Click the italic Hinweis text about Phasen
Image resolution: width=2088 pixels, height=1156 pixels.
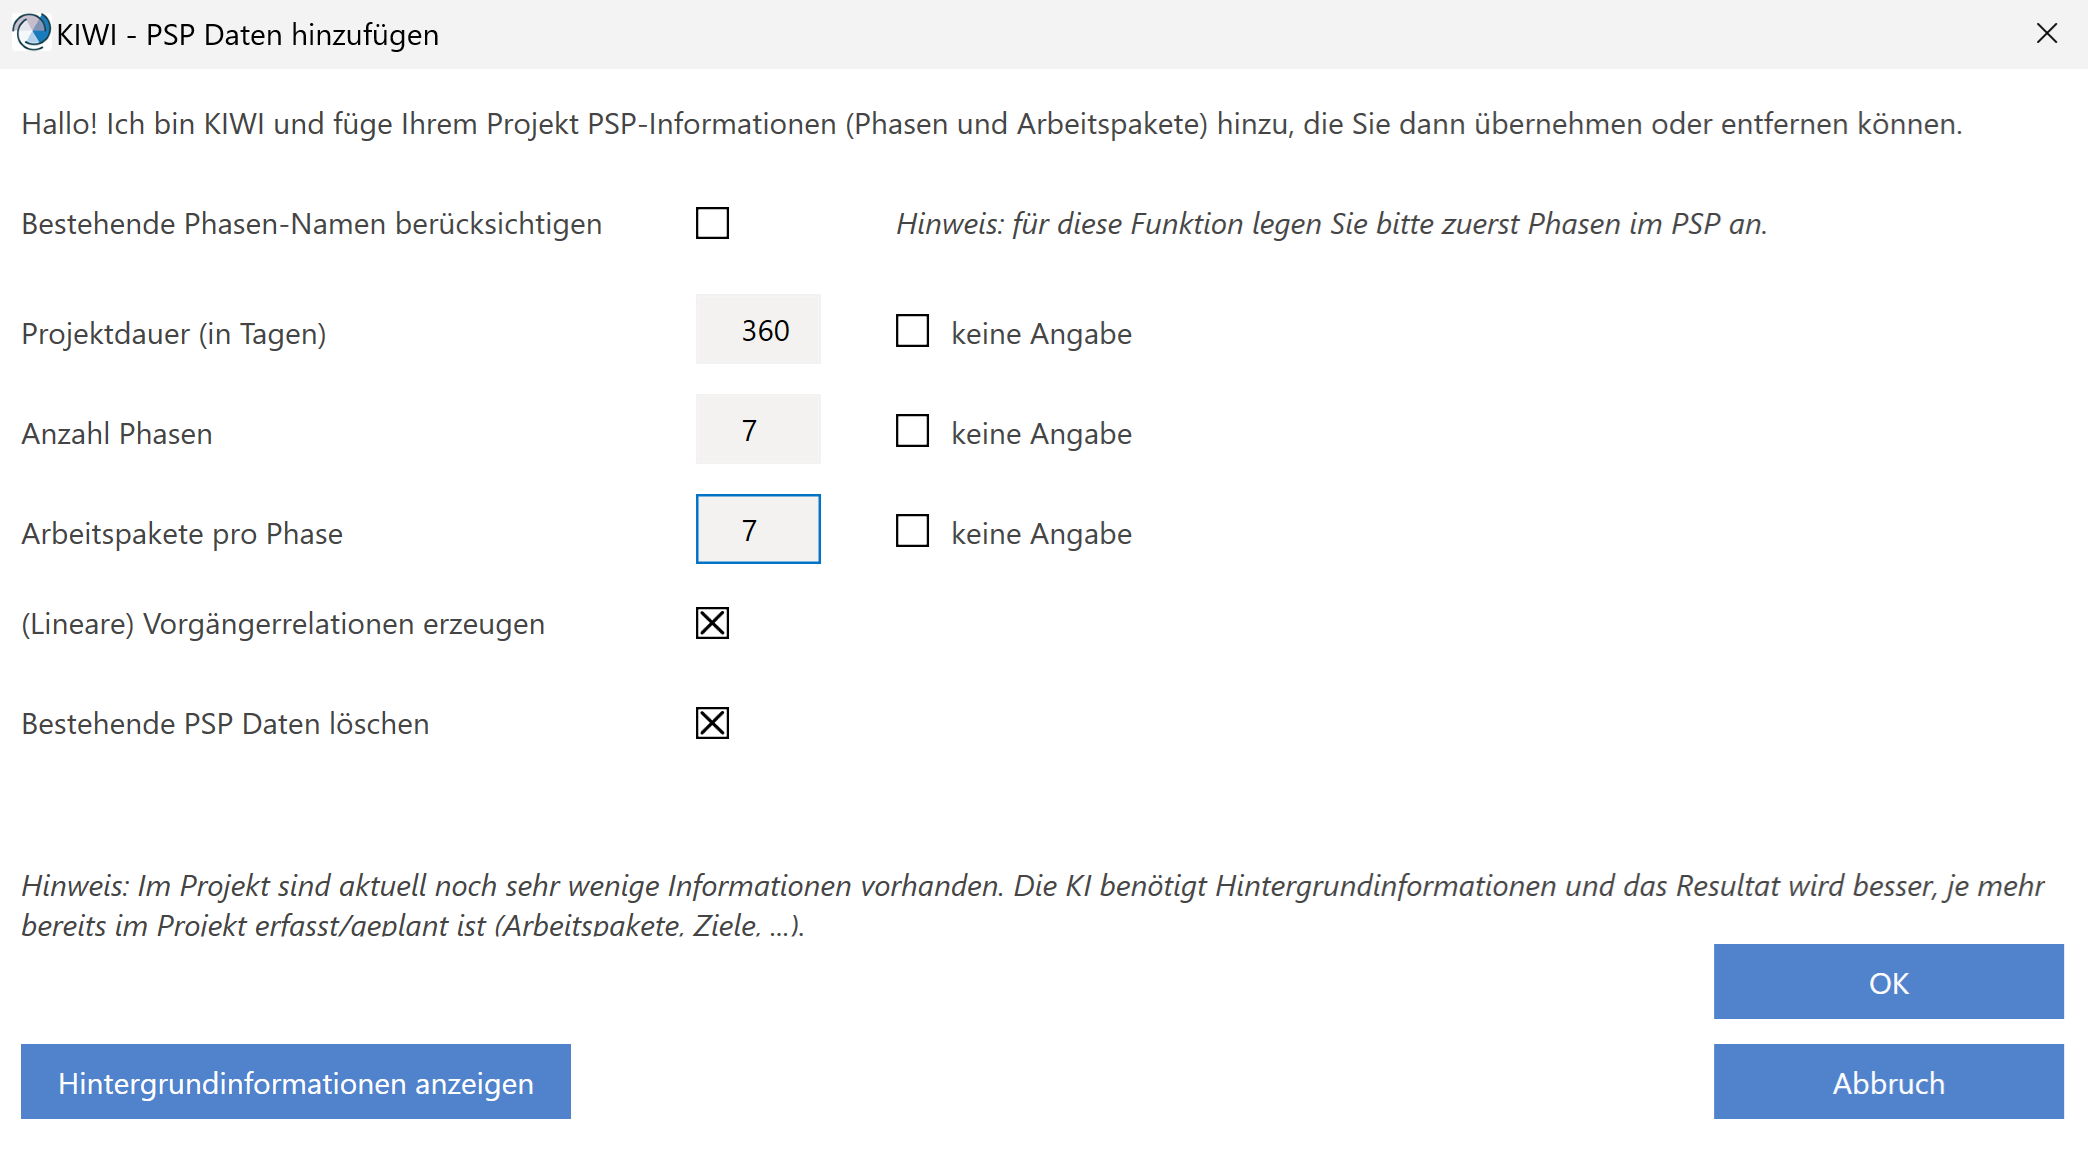coord(1331,224)
